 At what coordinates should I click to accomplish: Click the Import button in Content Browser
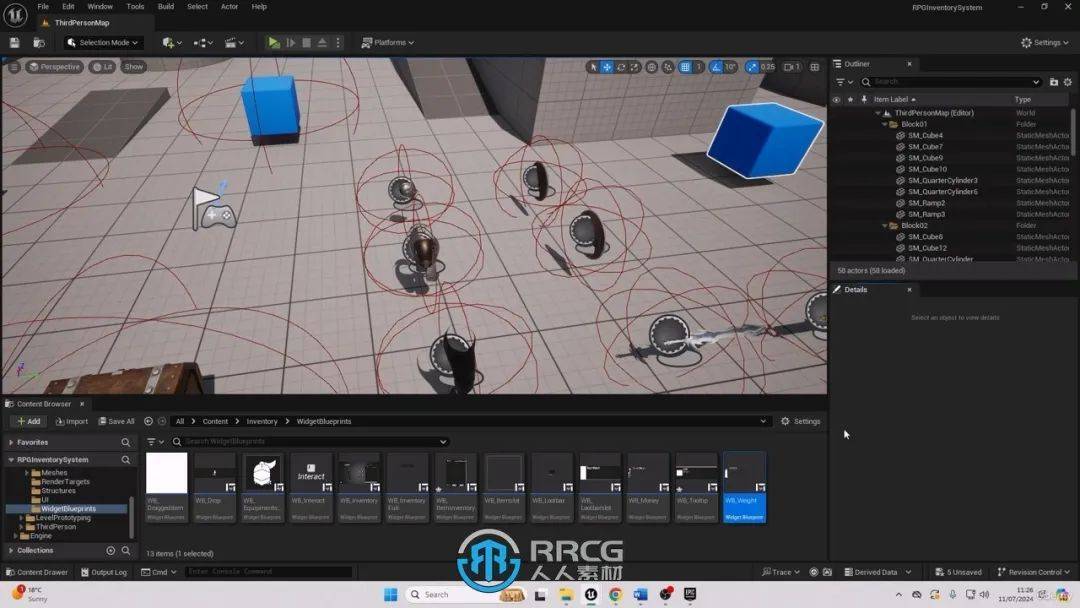71,421
